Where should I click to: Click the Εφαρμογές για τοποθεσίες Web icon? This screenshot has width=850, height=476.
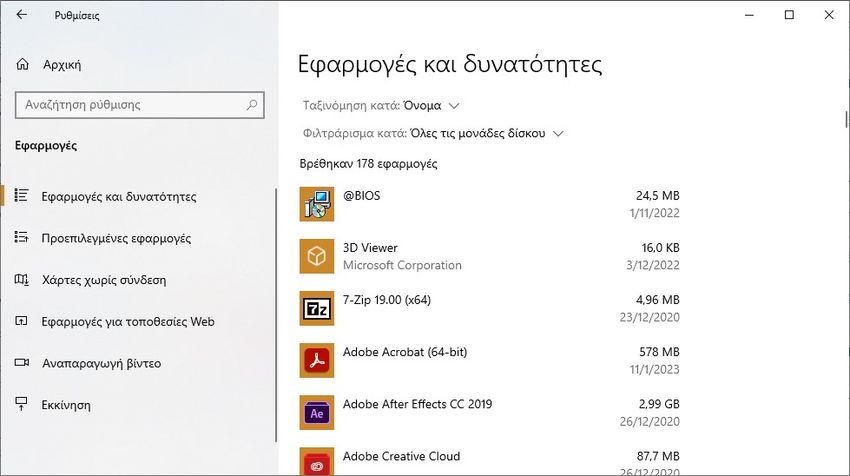(21, 321)
